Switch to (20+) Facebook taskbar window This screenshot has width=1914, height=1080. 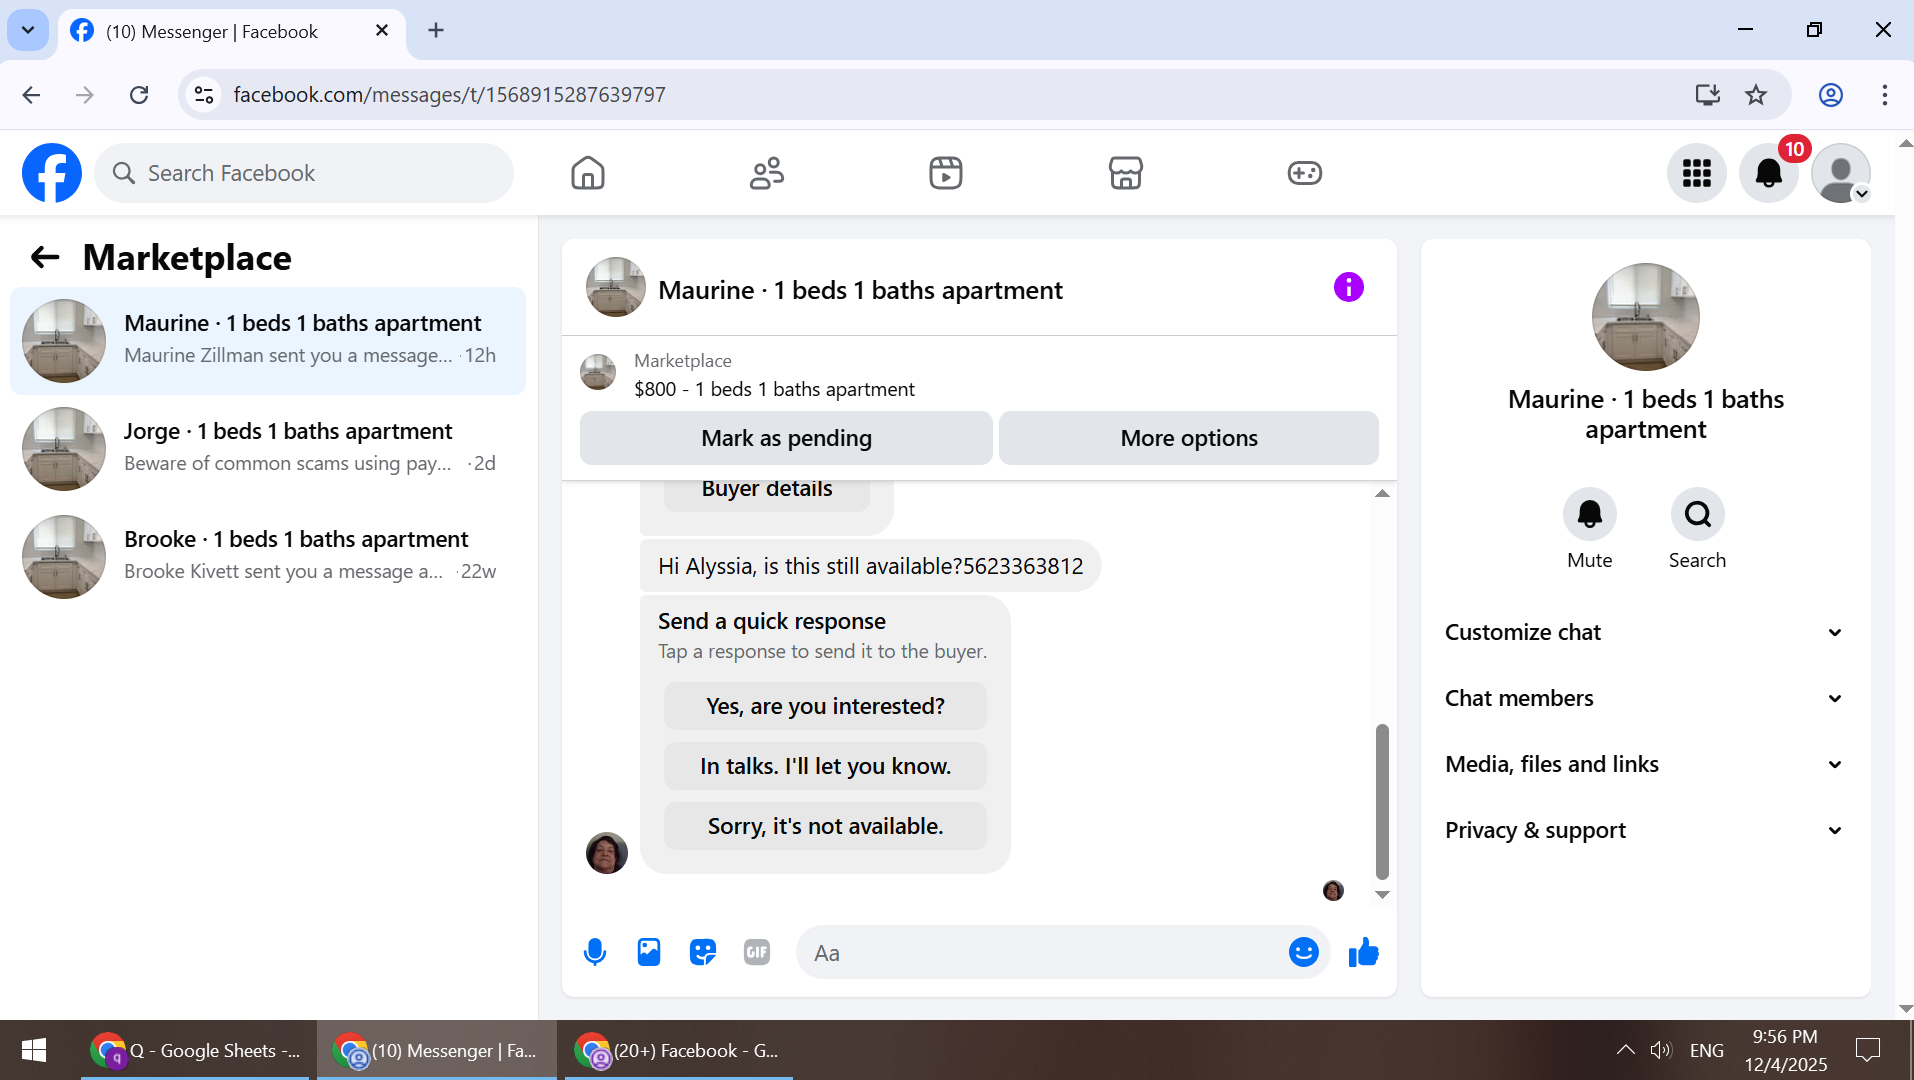point(679,1050)
